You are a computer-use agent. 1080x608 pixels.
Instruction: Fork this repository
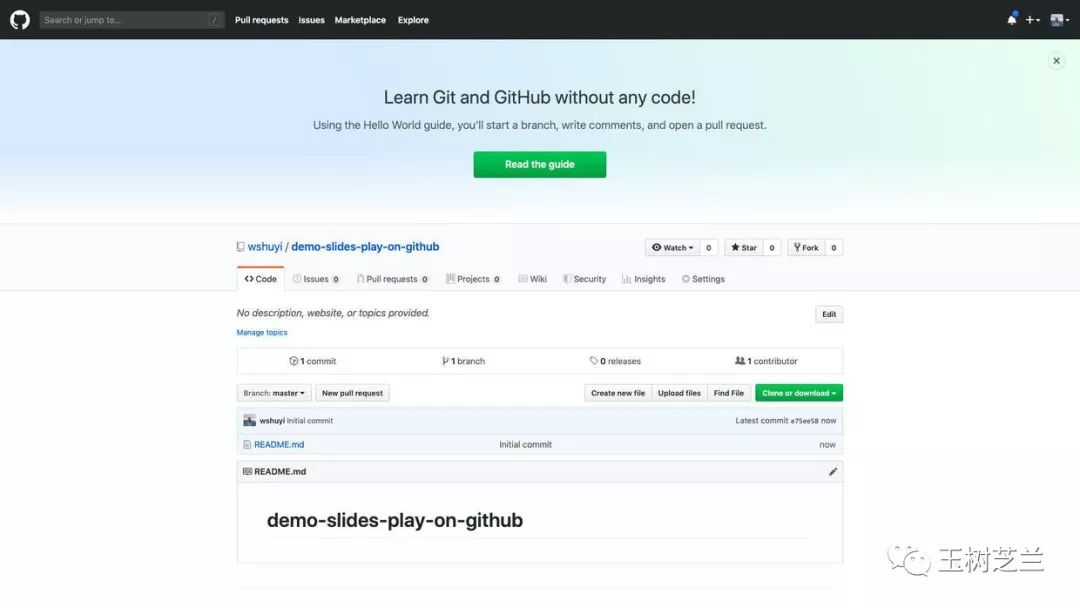point(806,247)
